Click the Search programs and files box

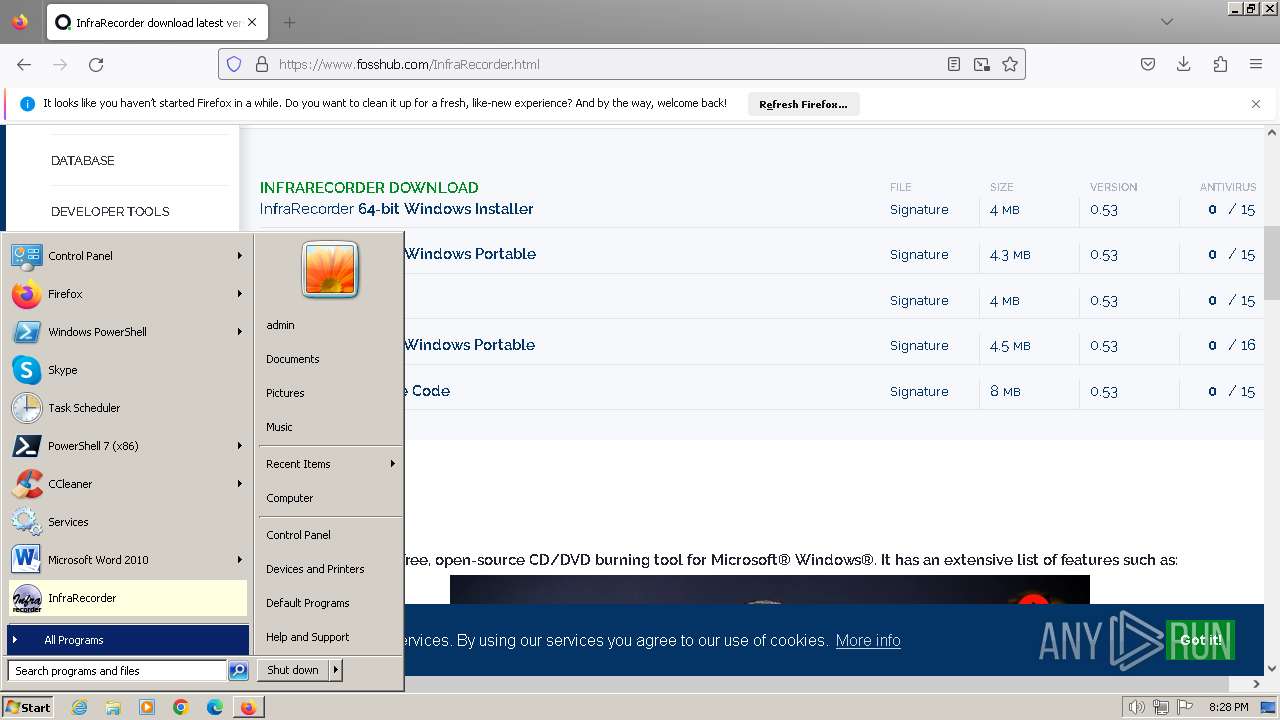[117, 671]
